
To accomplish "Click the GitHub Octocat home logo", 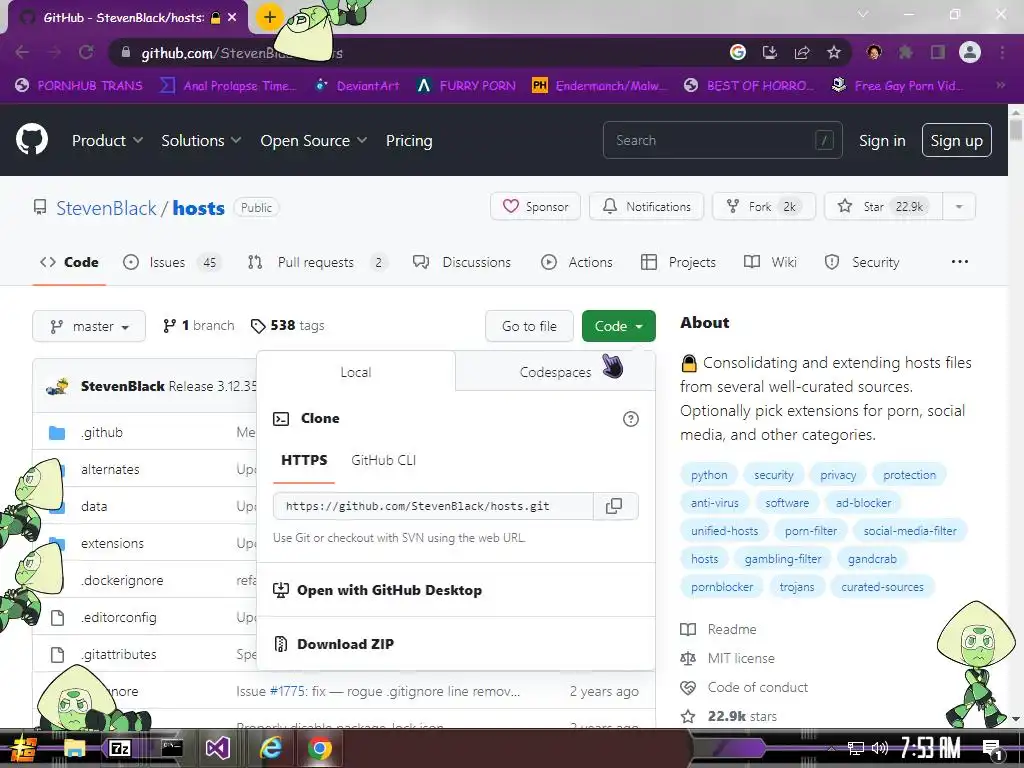I will point(31,140).
